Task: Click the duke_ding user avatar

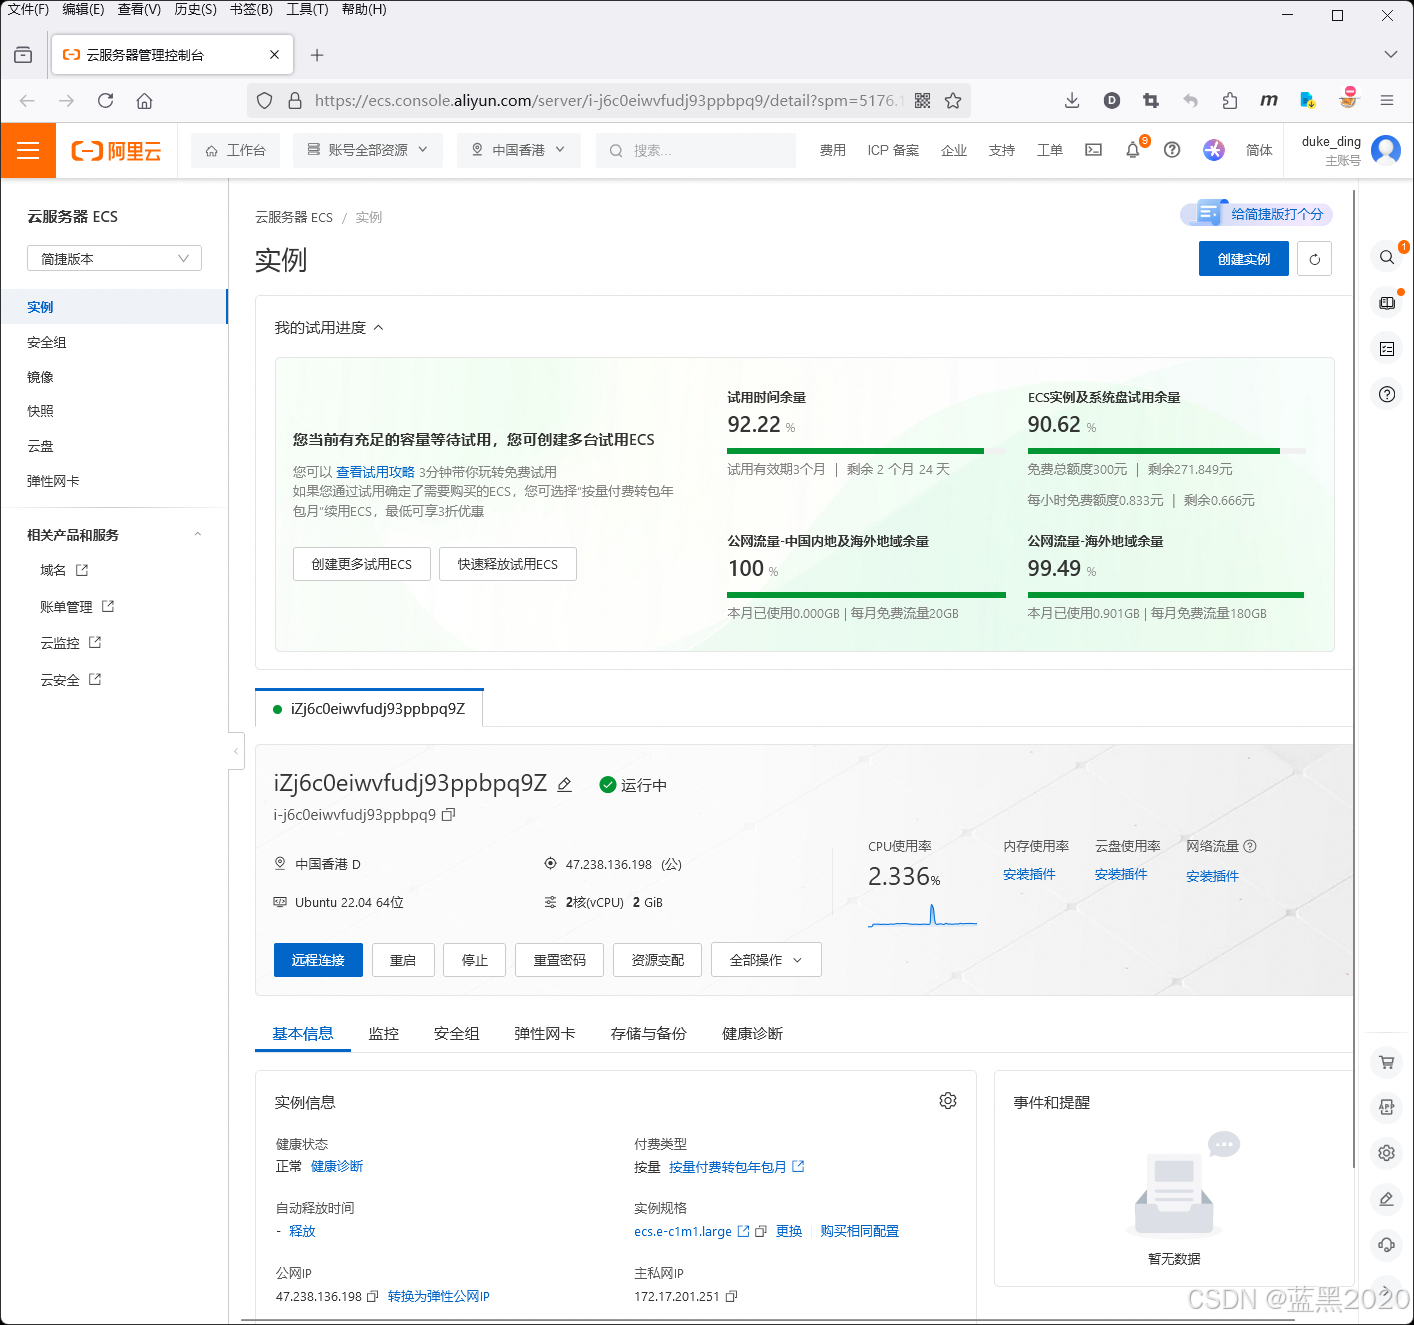Action: pos(1386,150)
